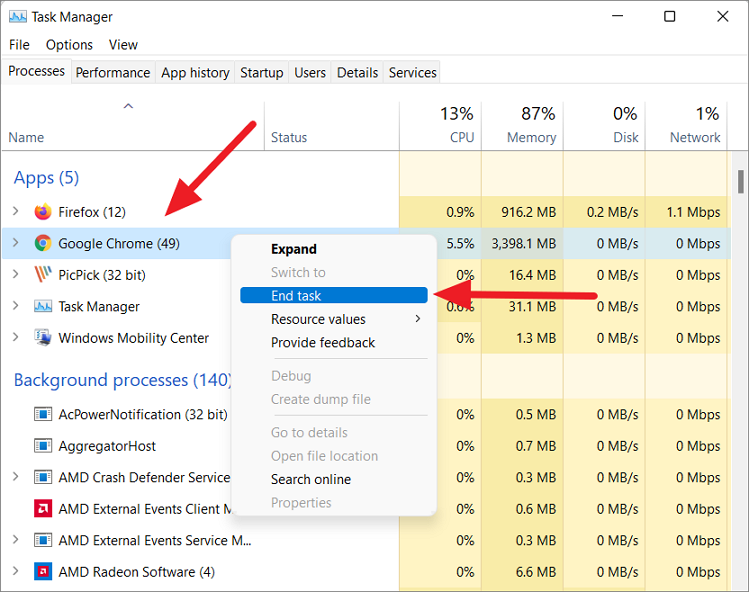Expand the Google Chrome (49) group
Screen dimensions: 749x592
[x=16, y=243]
